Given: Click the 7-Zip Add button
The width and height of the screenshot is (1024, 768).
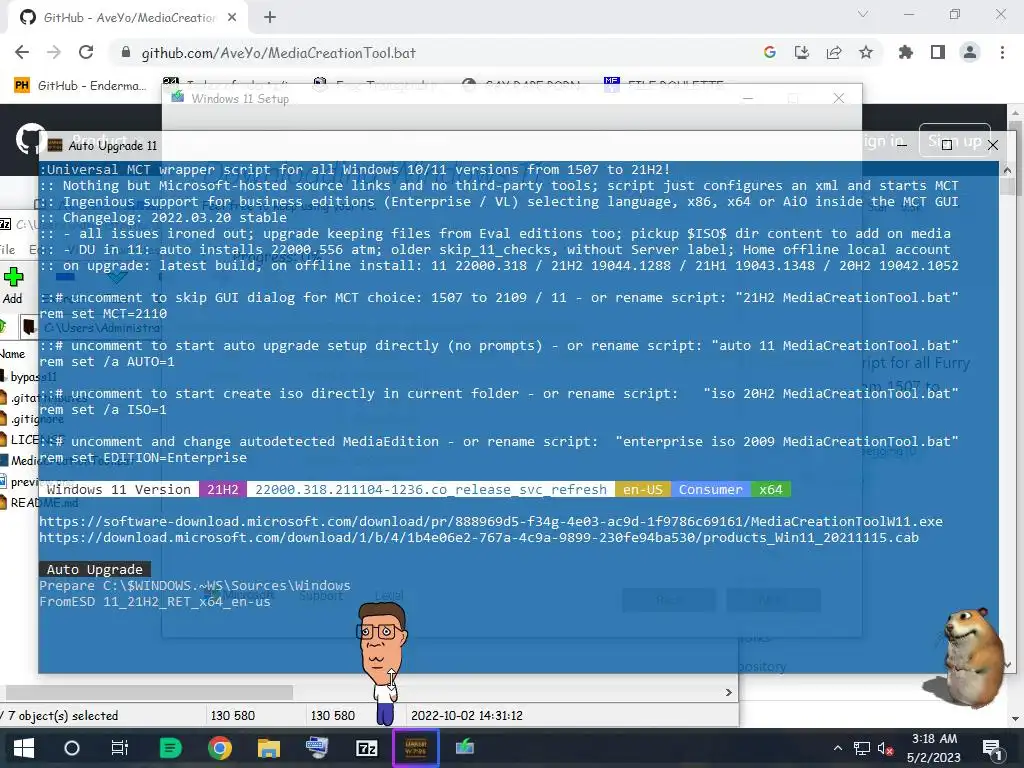Looking at the screenshot, I should [13, 286].
